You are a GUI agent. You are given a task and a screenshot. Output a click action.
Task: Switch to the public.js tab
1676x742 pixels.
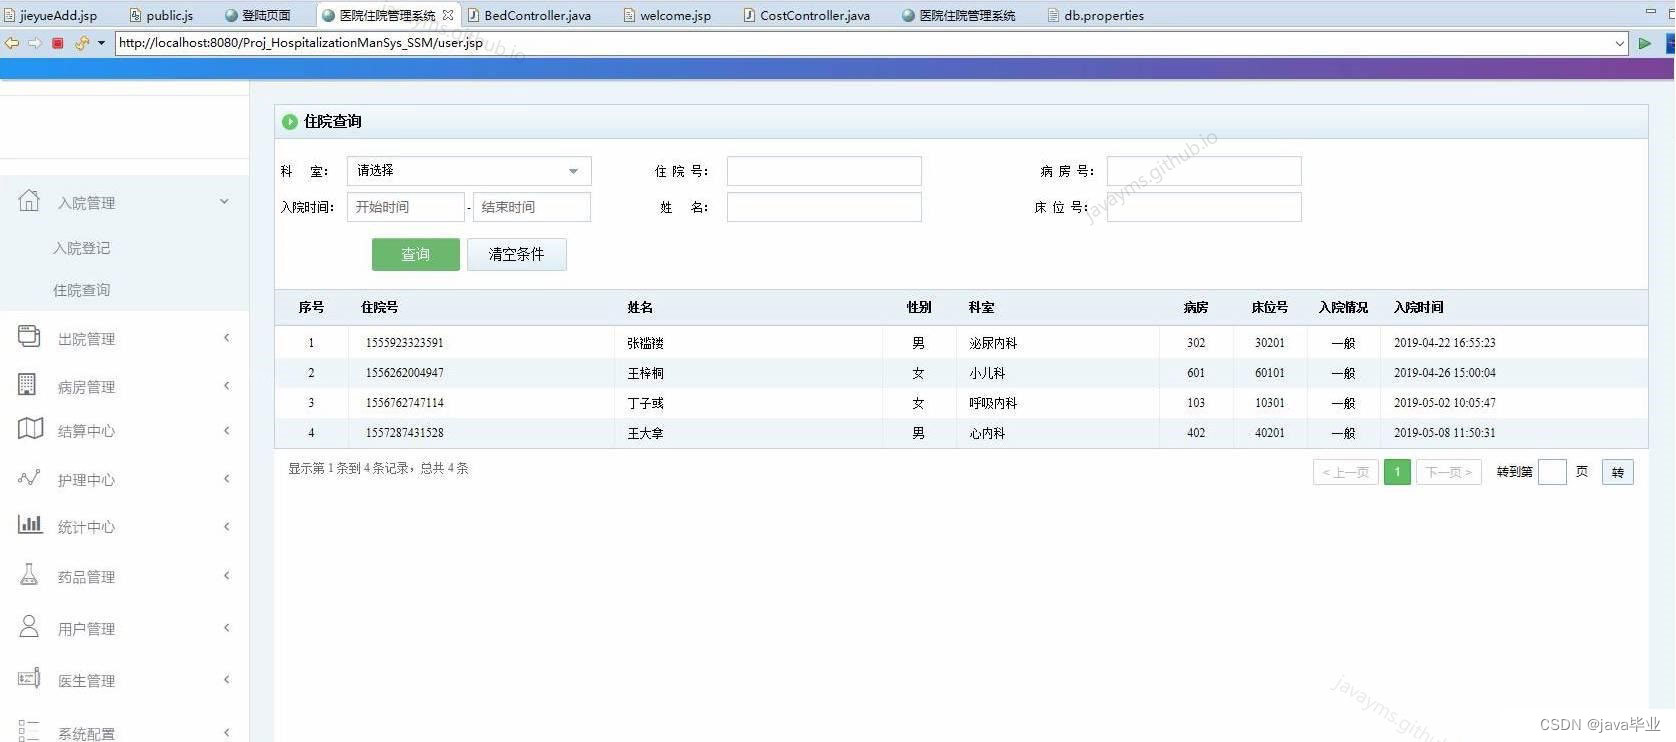[x=161, y=15]
